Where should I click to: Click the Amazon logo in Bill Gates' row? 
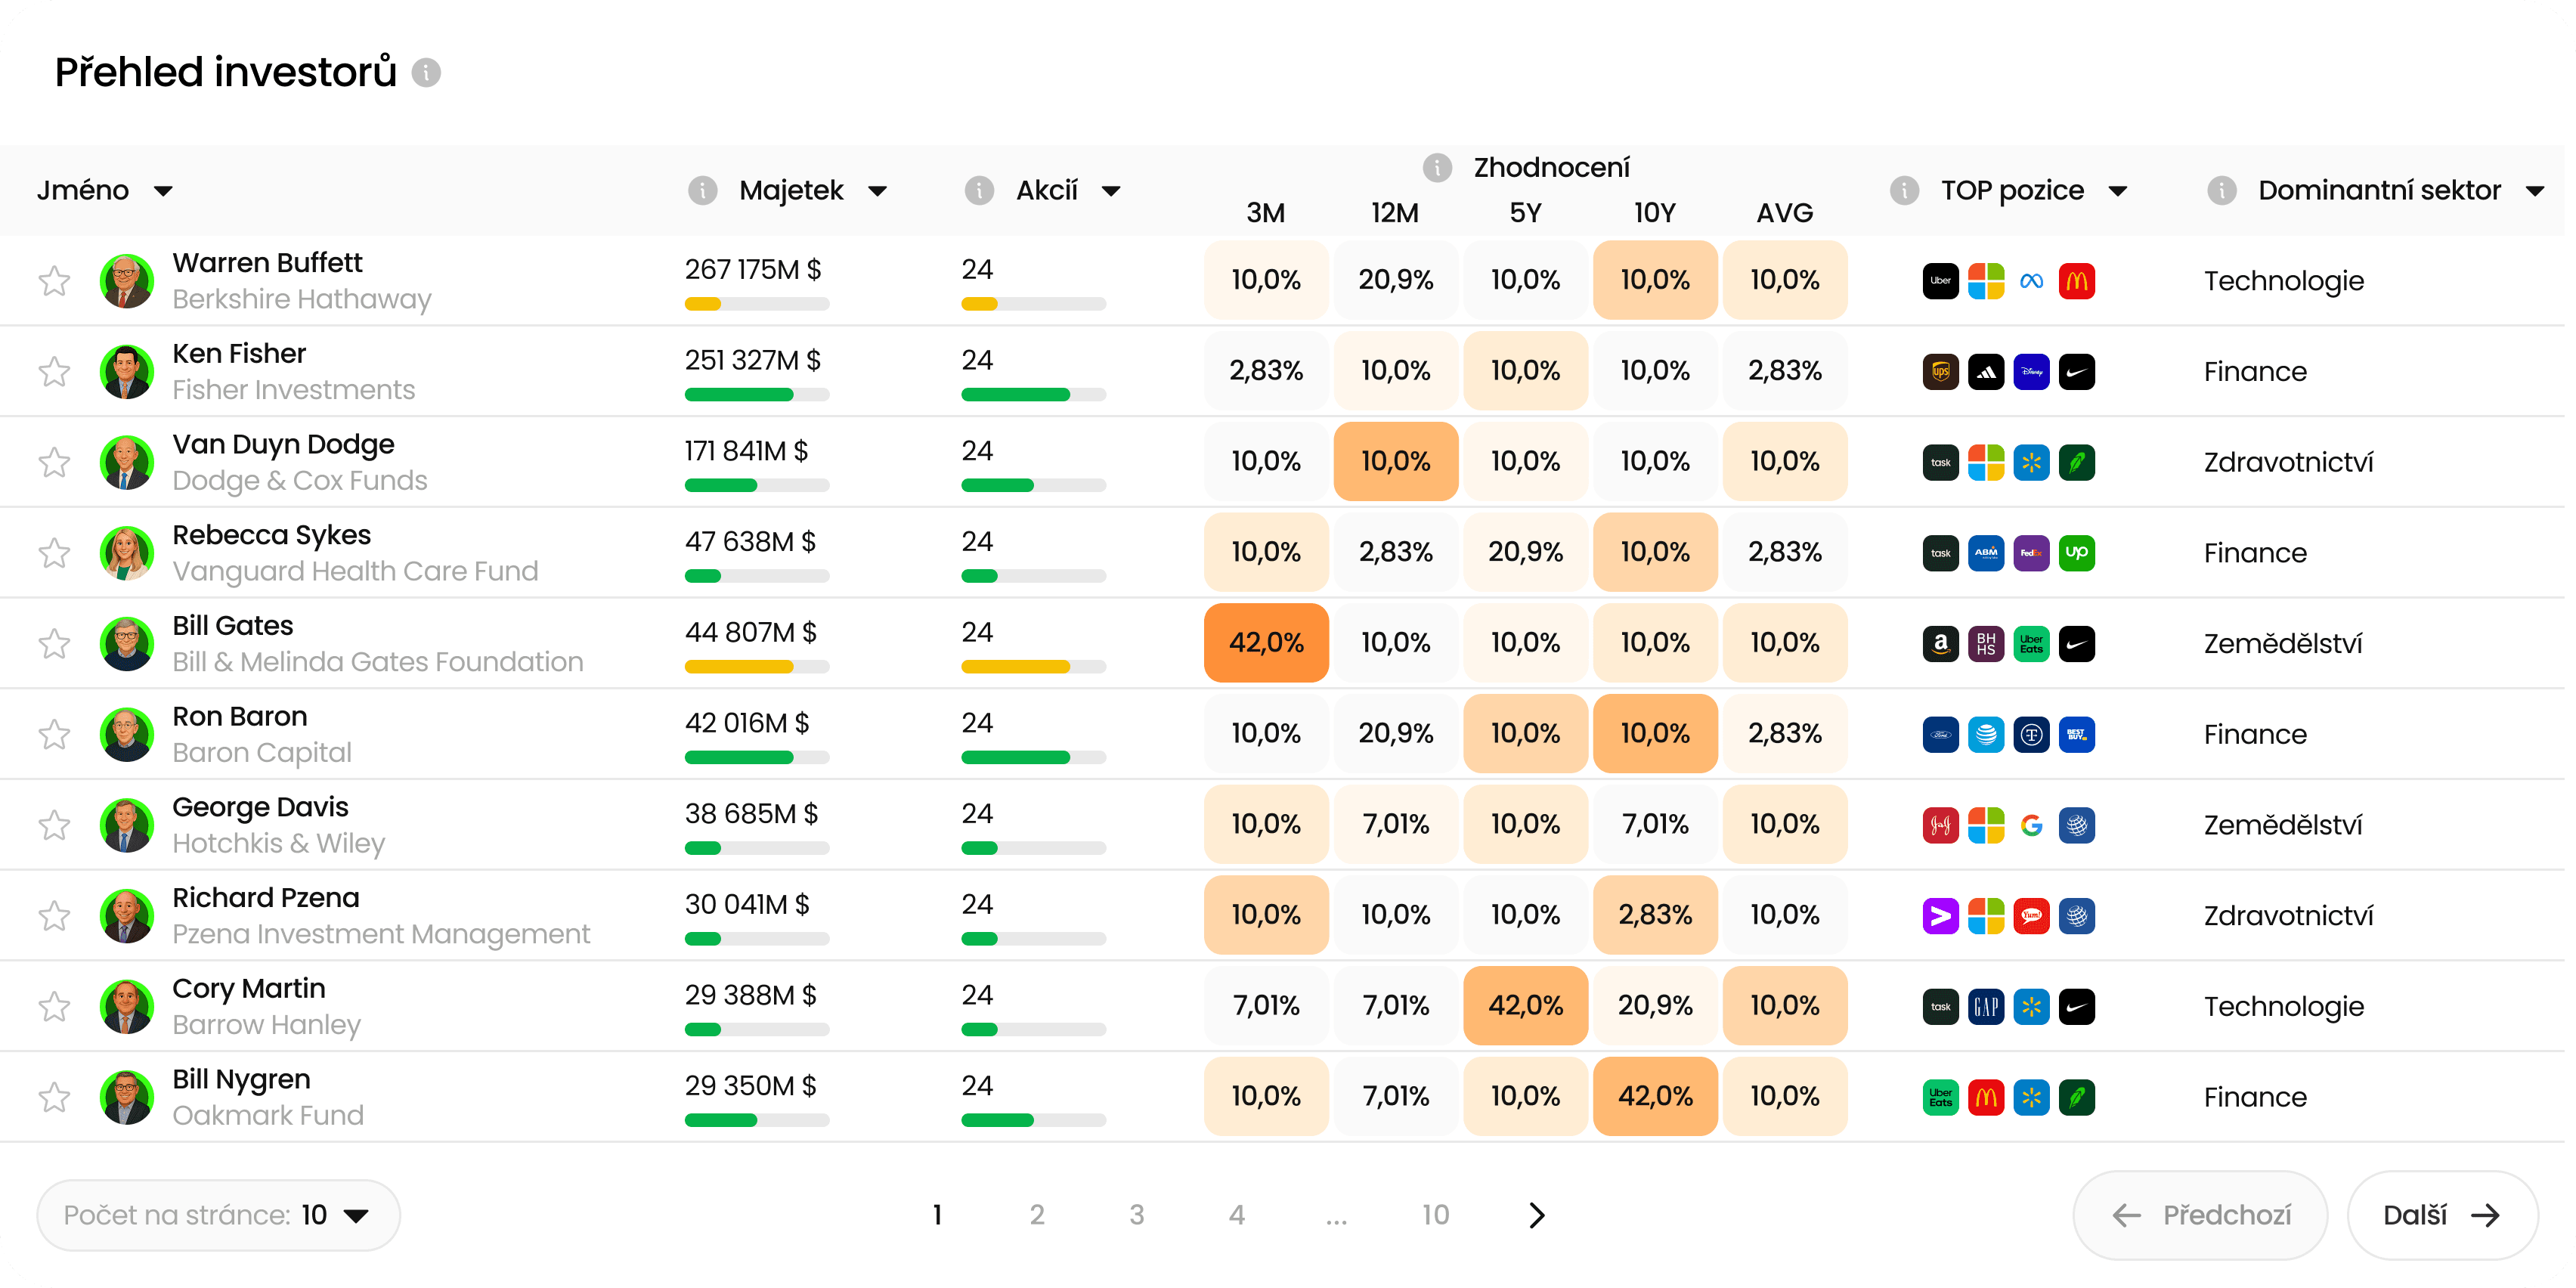click(1940, 644)
